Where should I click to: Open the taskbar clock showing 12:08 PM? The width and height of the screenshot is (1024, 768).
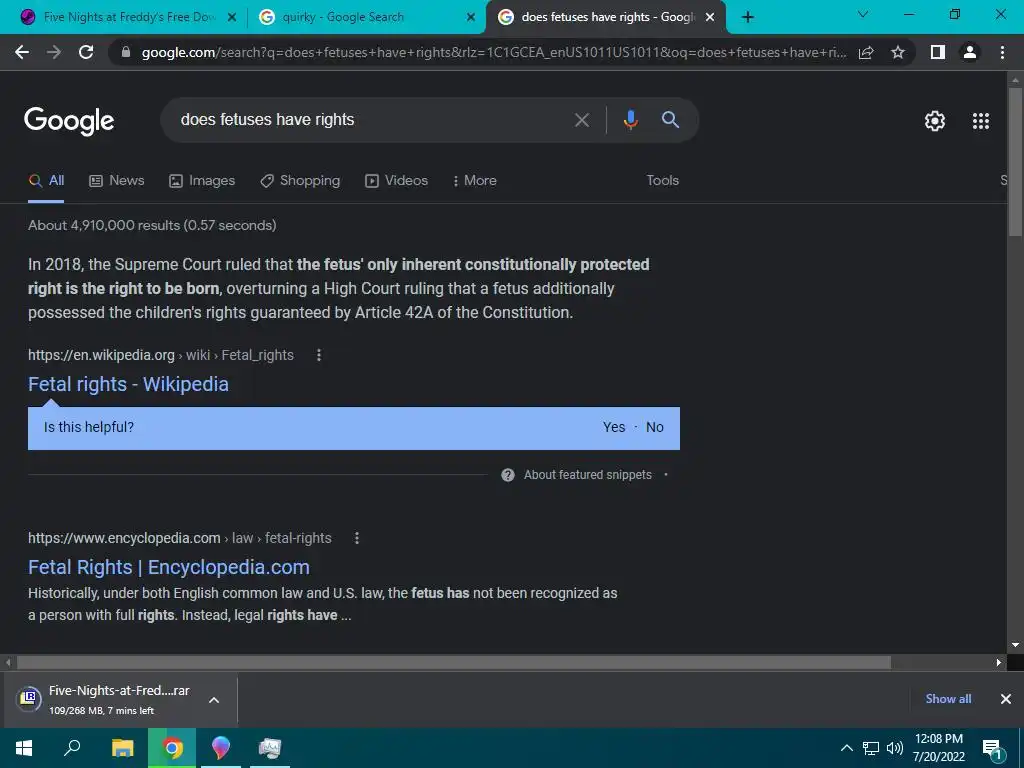pos(938,748)
